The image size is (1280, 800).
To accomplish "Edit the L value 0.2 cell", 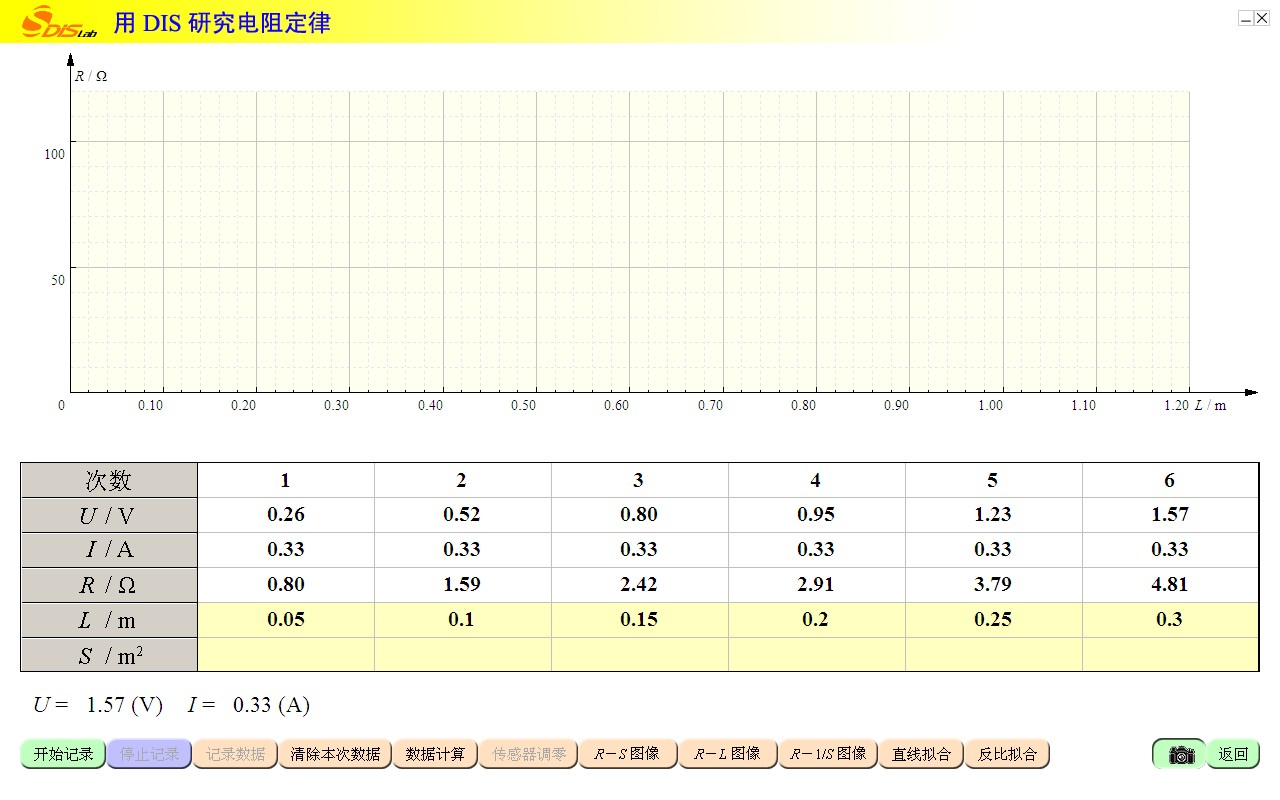I will click(816, 620).
